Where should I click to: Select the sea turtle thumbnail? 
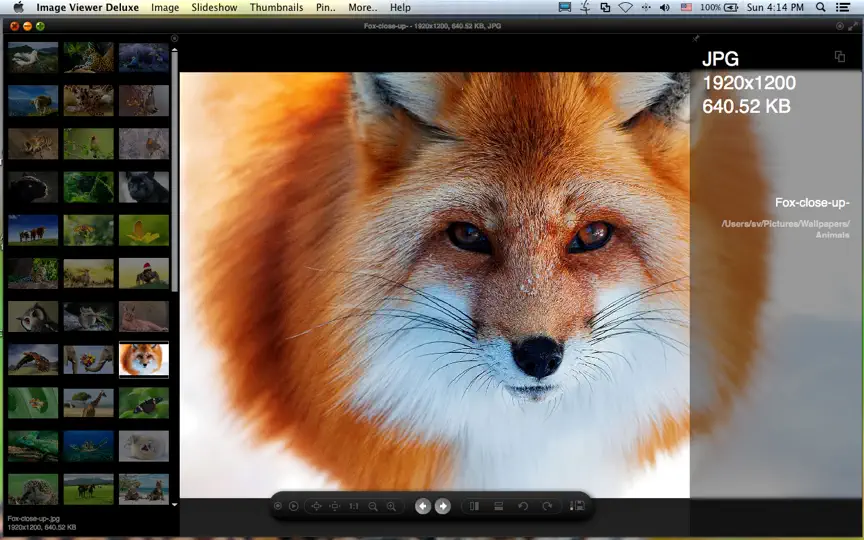[x=88, y=446]
